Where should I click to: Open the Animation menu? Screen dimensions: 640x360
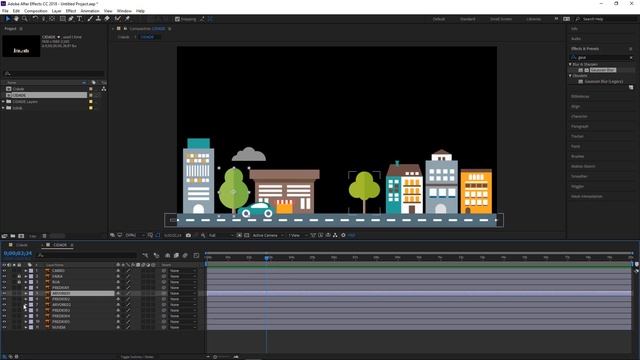click(90, 11)
